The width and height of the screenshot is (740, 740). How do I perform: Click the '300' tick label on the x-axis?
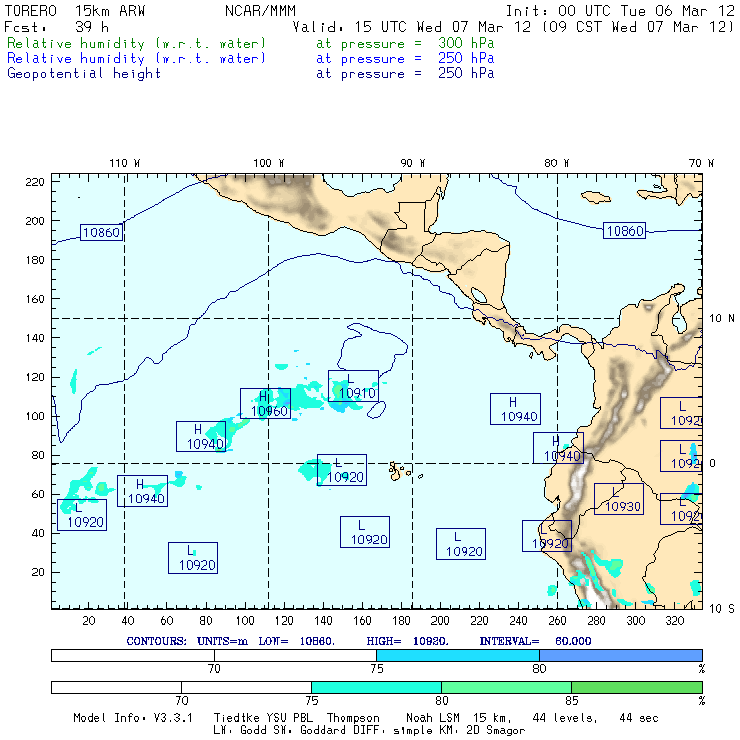pos(635,621)
